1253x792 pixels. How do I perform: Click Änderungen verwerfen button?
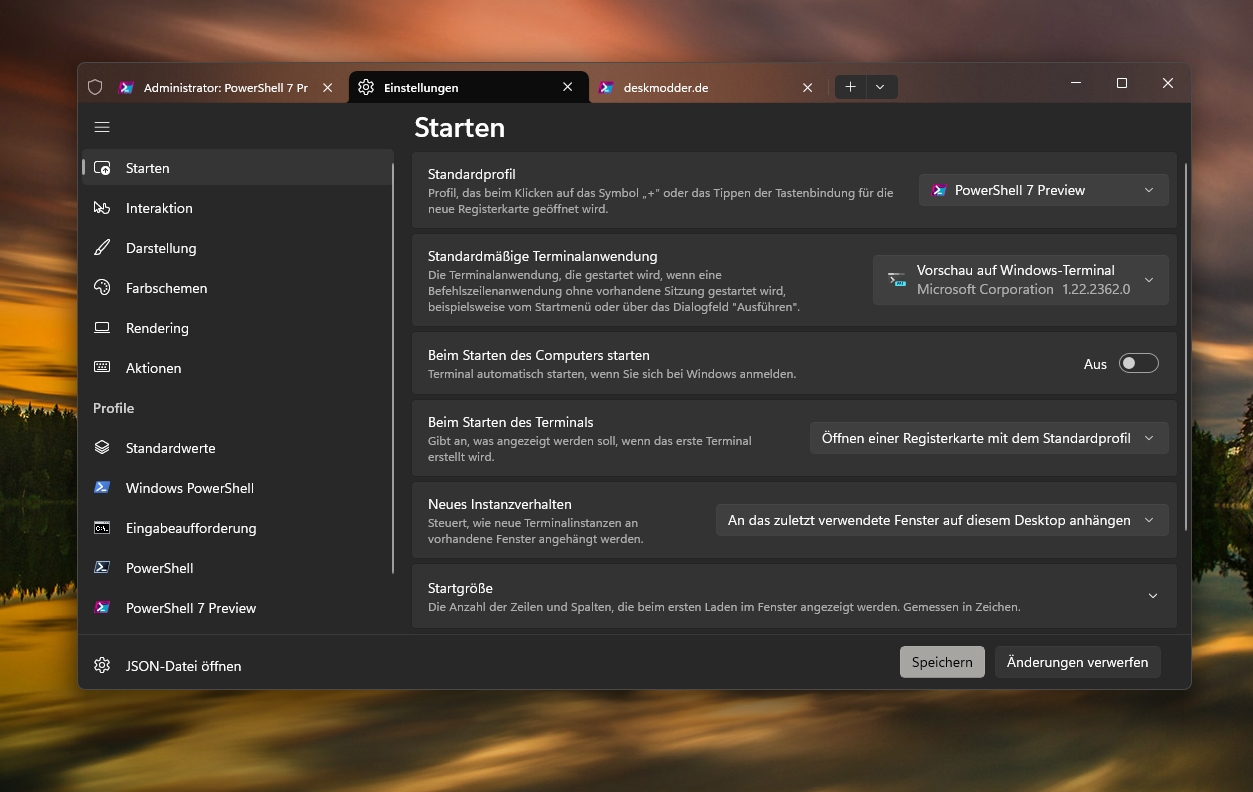pyautogui.click(x=1077, y=662)
